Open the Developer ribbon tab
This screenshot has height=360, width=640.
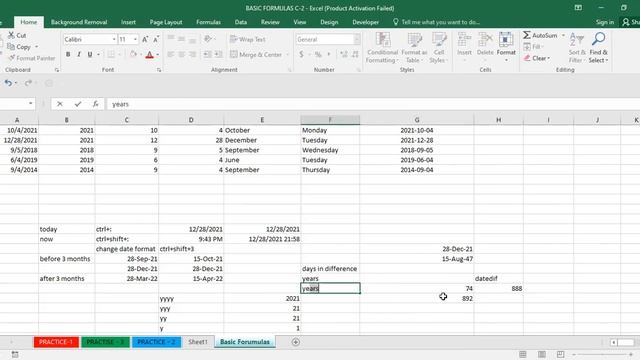pyautogui.click(x=365, y=22)
